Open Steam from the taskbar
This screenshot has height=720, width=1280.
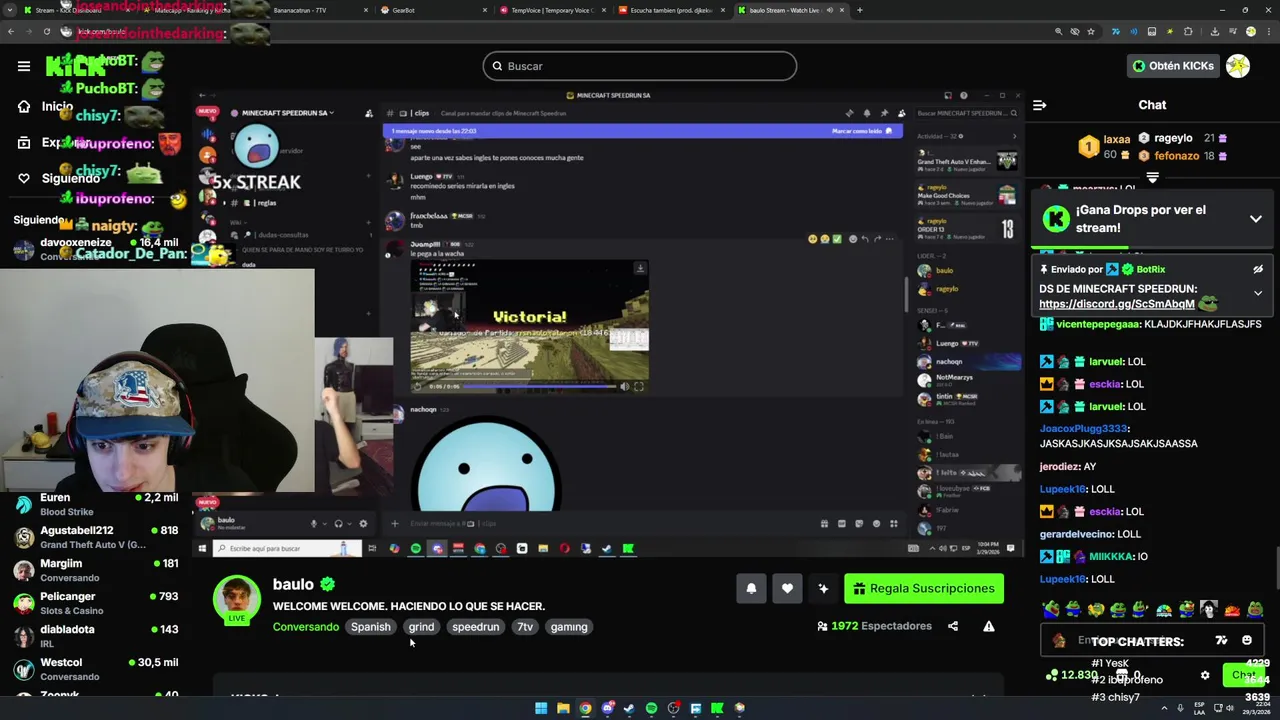click(629, 708)
